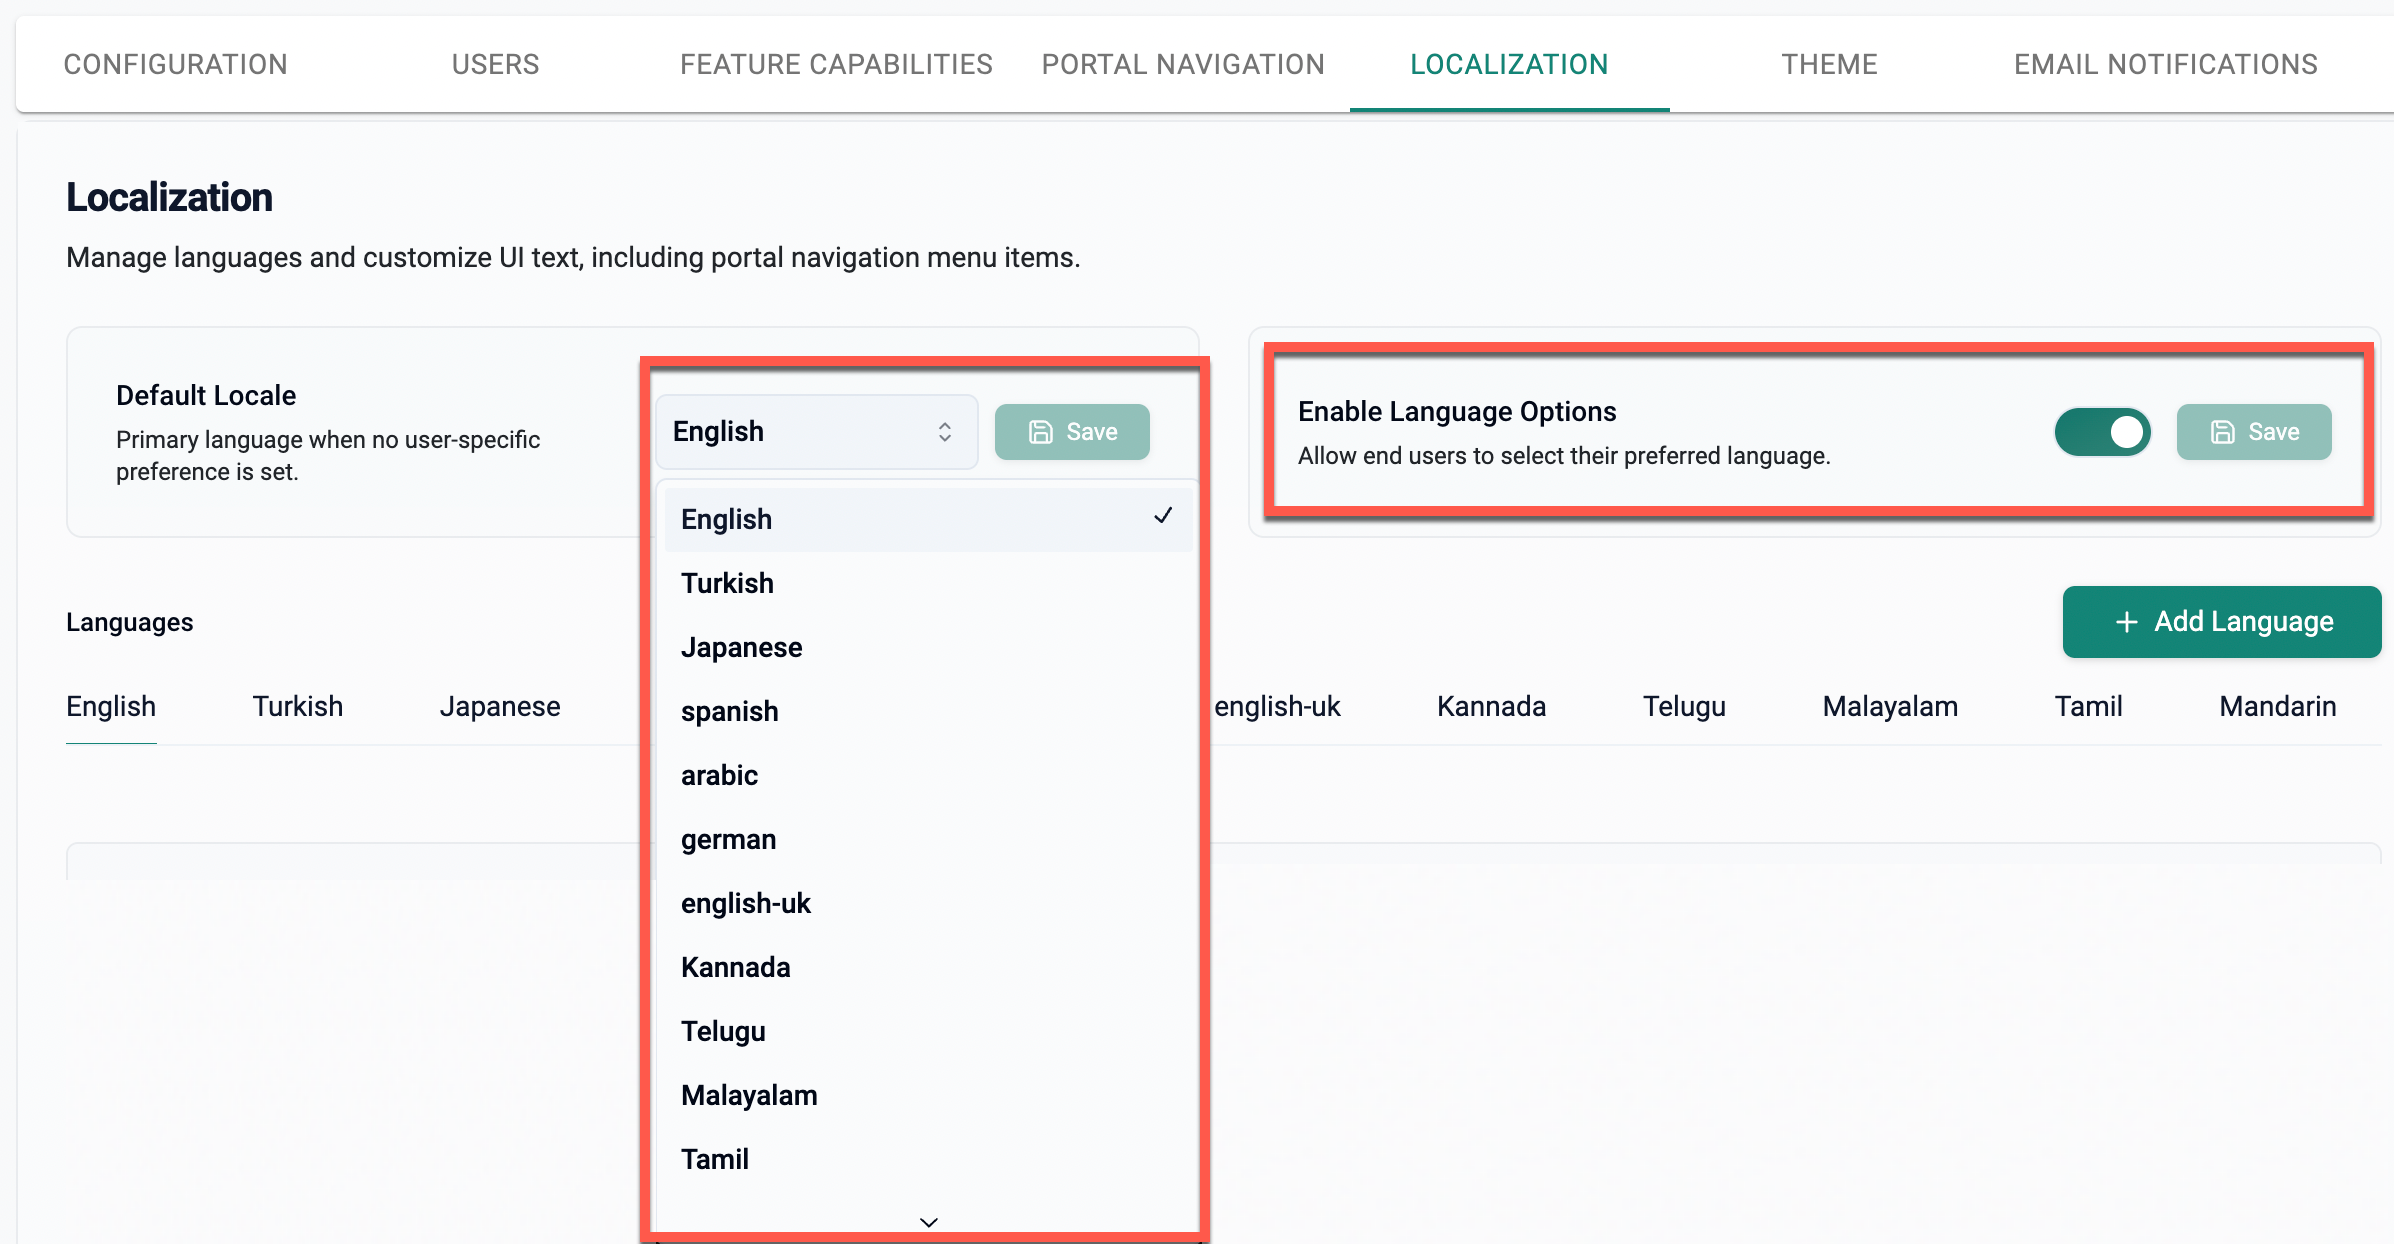Click up-down arrows on locale selector
2394x1244 pixels.
tap(944, 432)
